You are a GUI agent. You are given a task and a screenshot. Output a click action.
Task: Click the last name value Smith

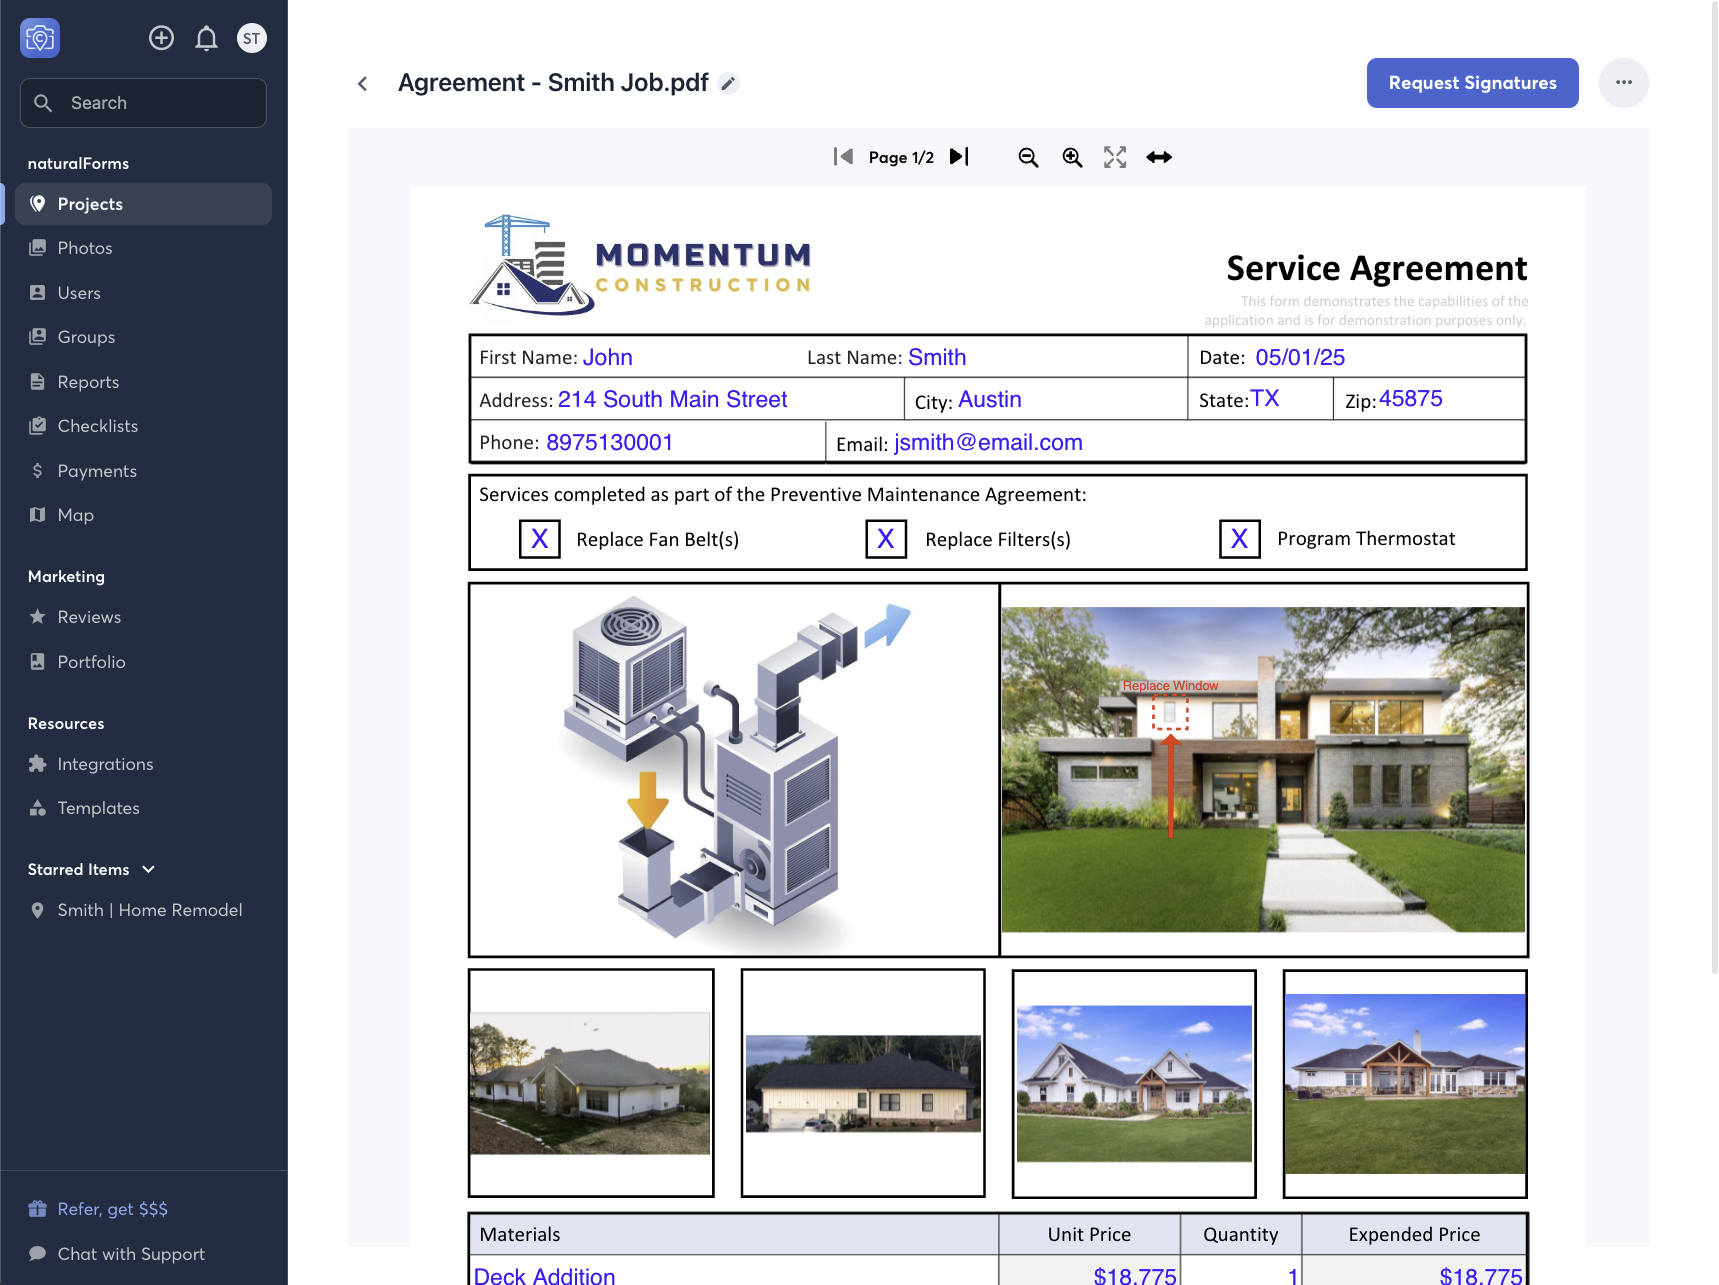937,357
